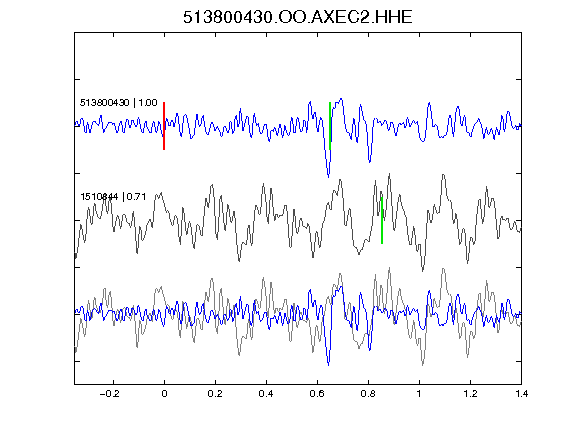Click the trace label 513800430 | 1.00
576x432 pixels.
pyautogui.click(x=119, y=102)
